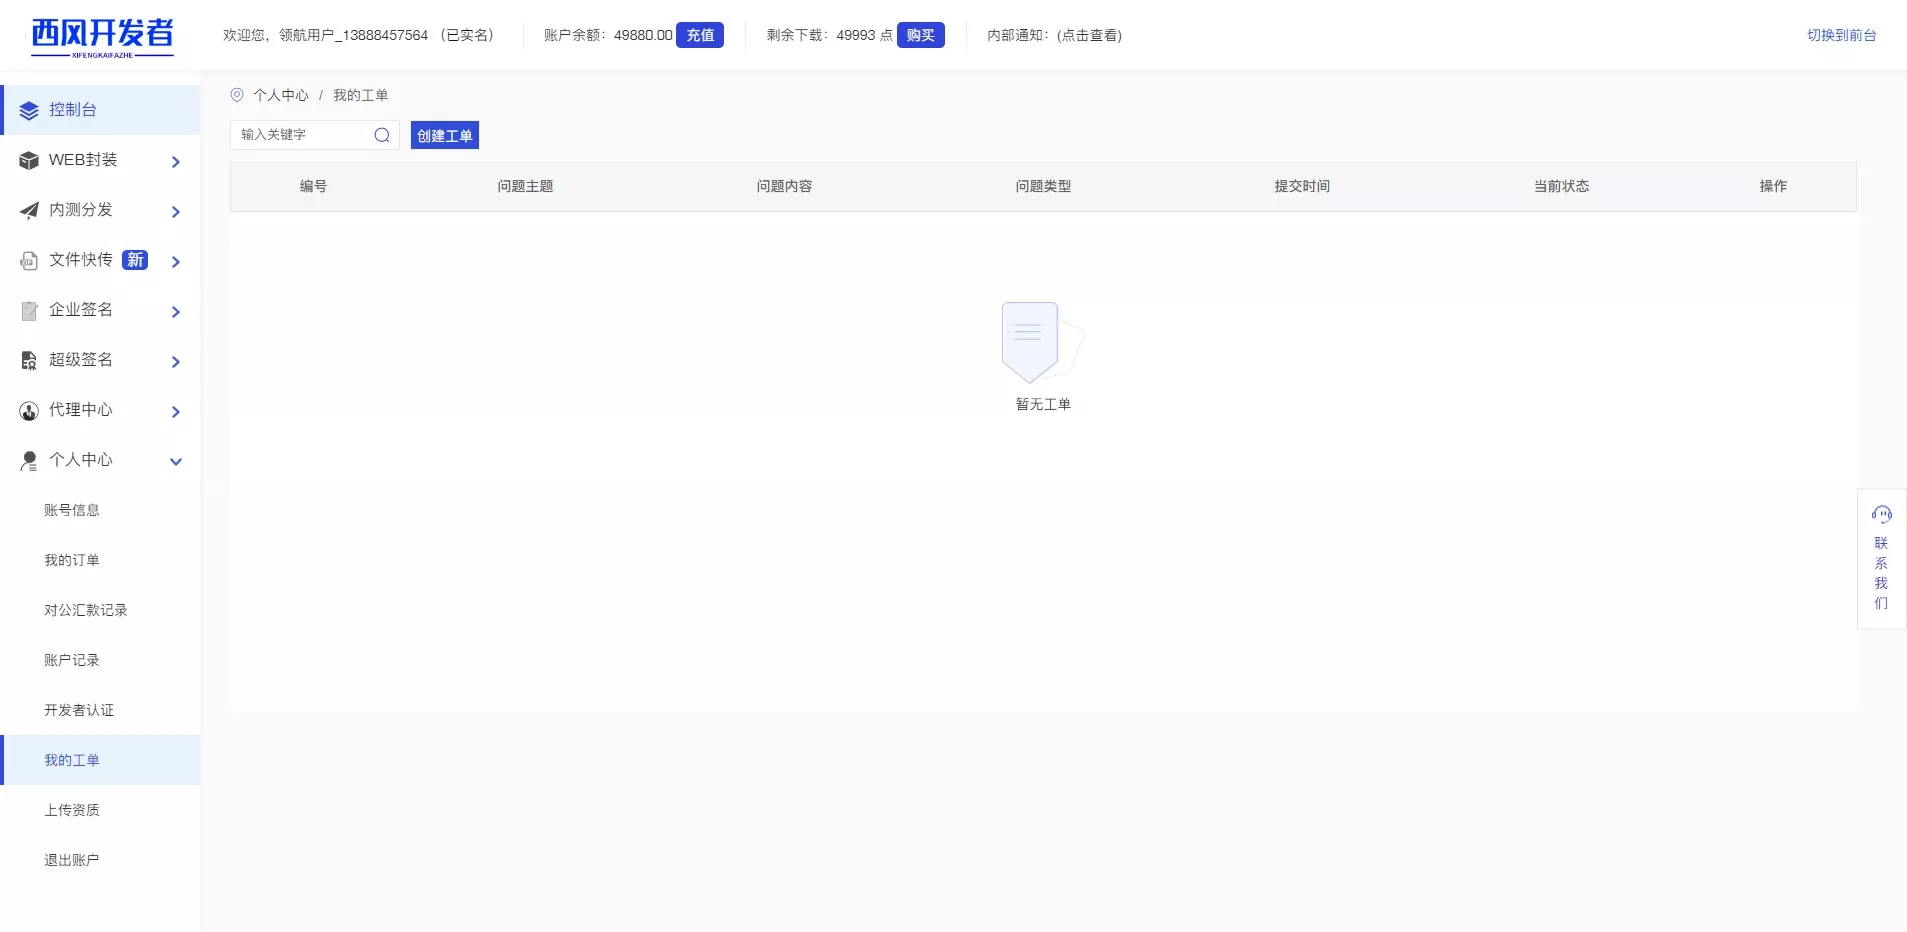Viewport: 1907px width, 932px height.
Task: Click the 超级签名 sidebar icon
Action: [27, 360]
